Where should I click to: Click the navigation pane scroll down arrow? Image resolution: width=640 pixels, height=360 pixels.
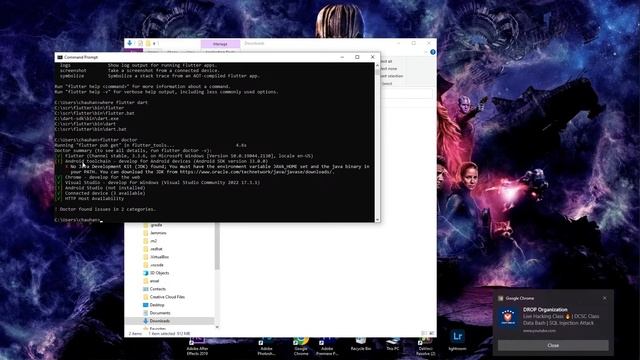coord(217,327)
